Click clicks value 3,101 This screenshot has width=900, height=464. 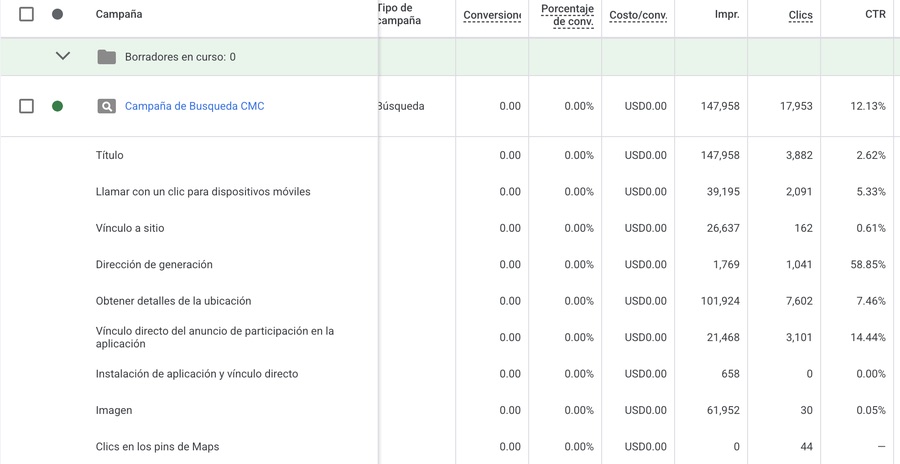tap(799, 337)
